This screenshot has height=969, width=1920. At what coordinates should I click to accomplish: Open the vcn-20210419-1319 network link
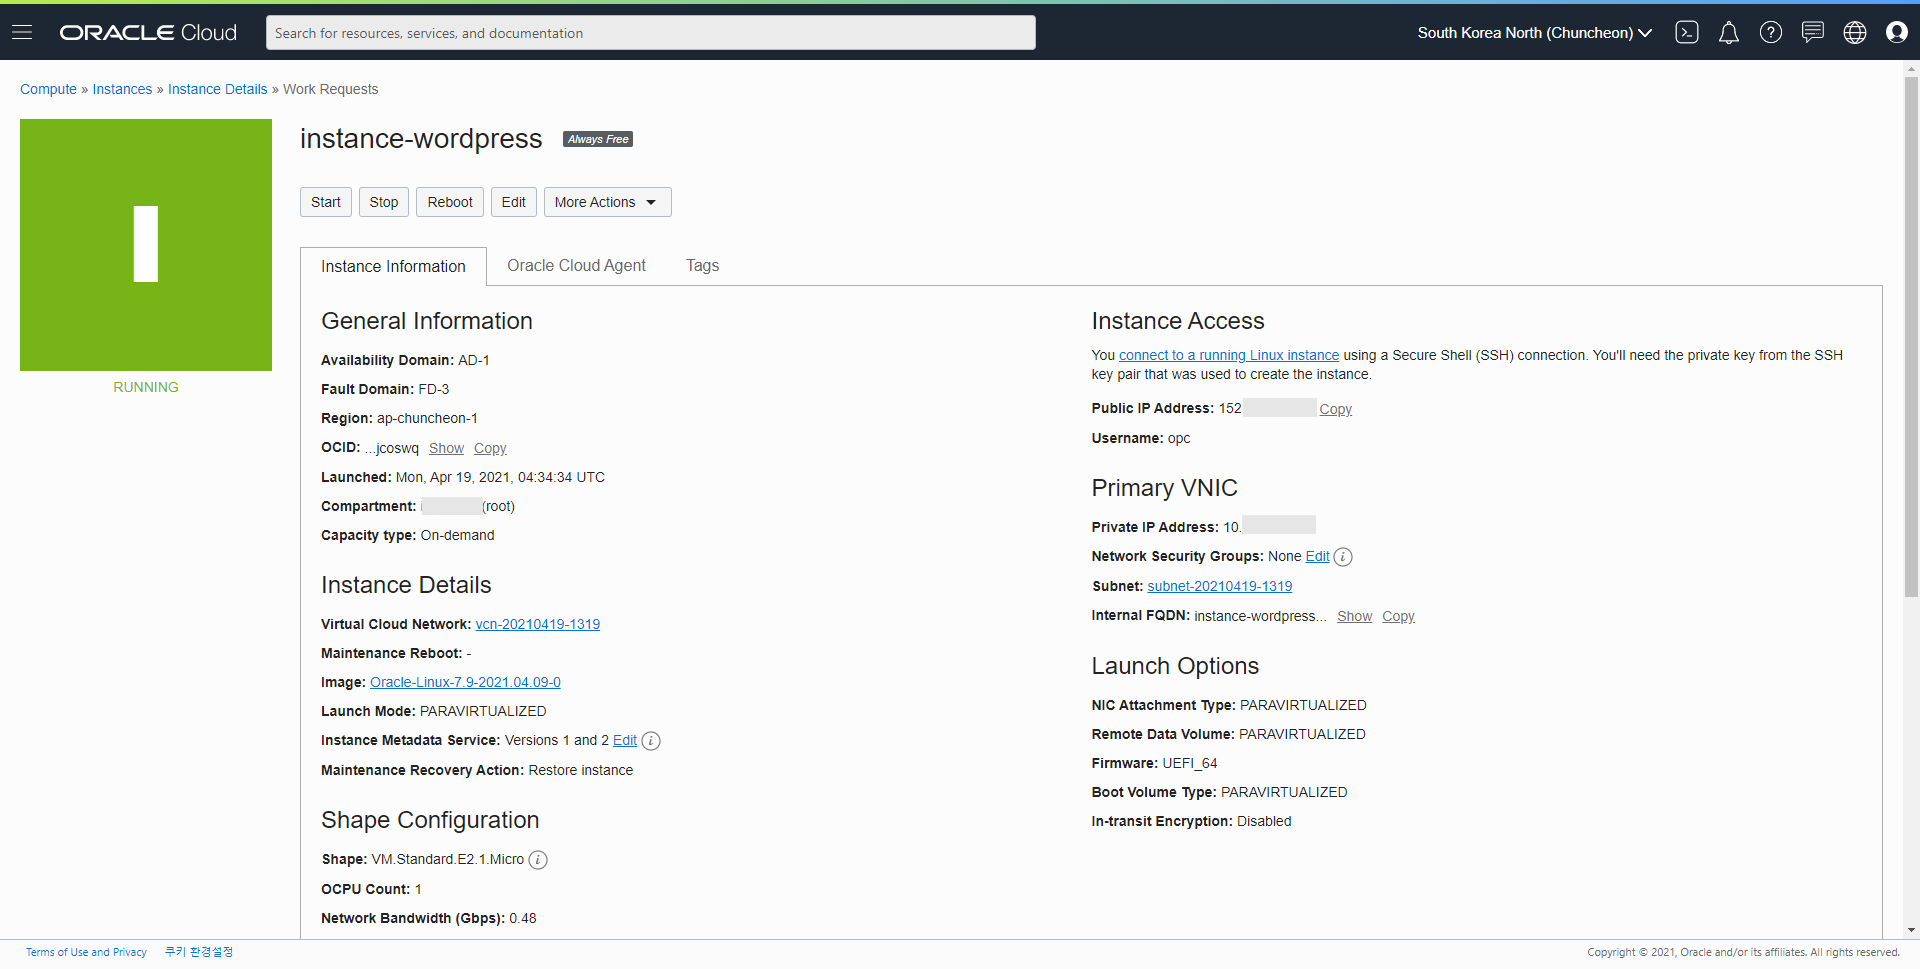coord(537,624)
